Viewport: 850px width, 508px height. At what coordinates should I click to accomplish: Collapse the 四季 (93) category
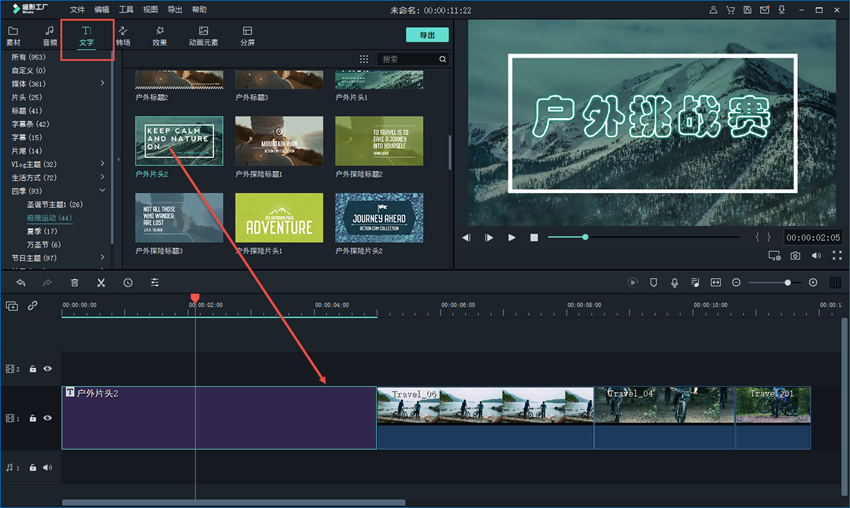pyautogui.click(x=102, y=190)
